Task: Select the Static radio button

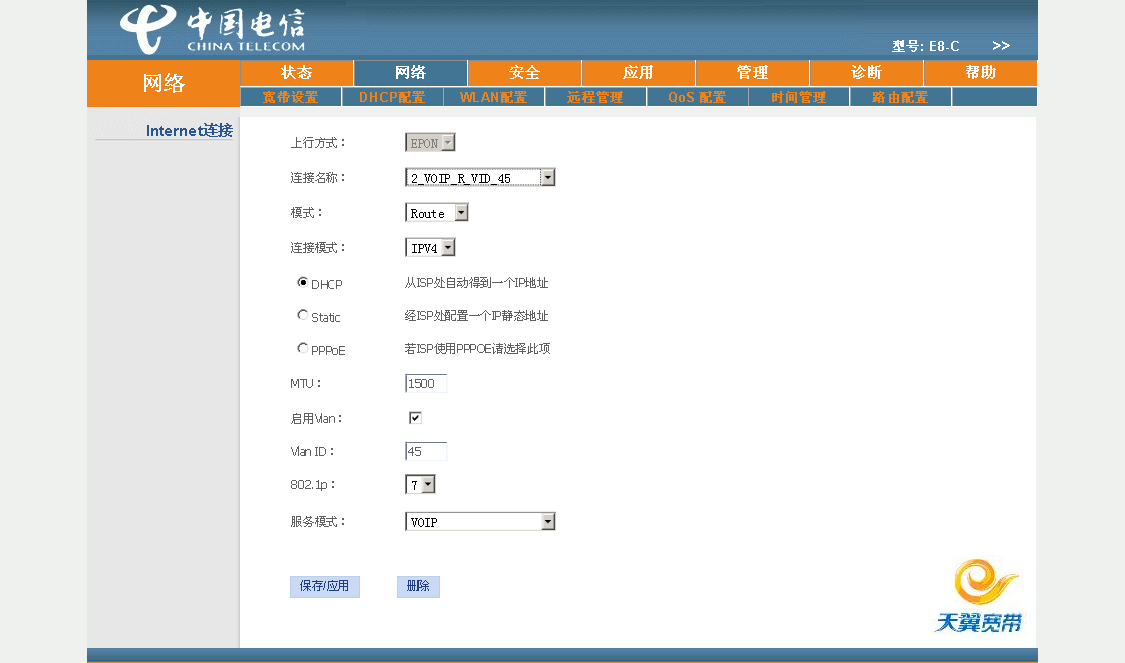Action: coord(303,315)
